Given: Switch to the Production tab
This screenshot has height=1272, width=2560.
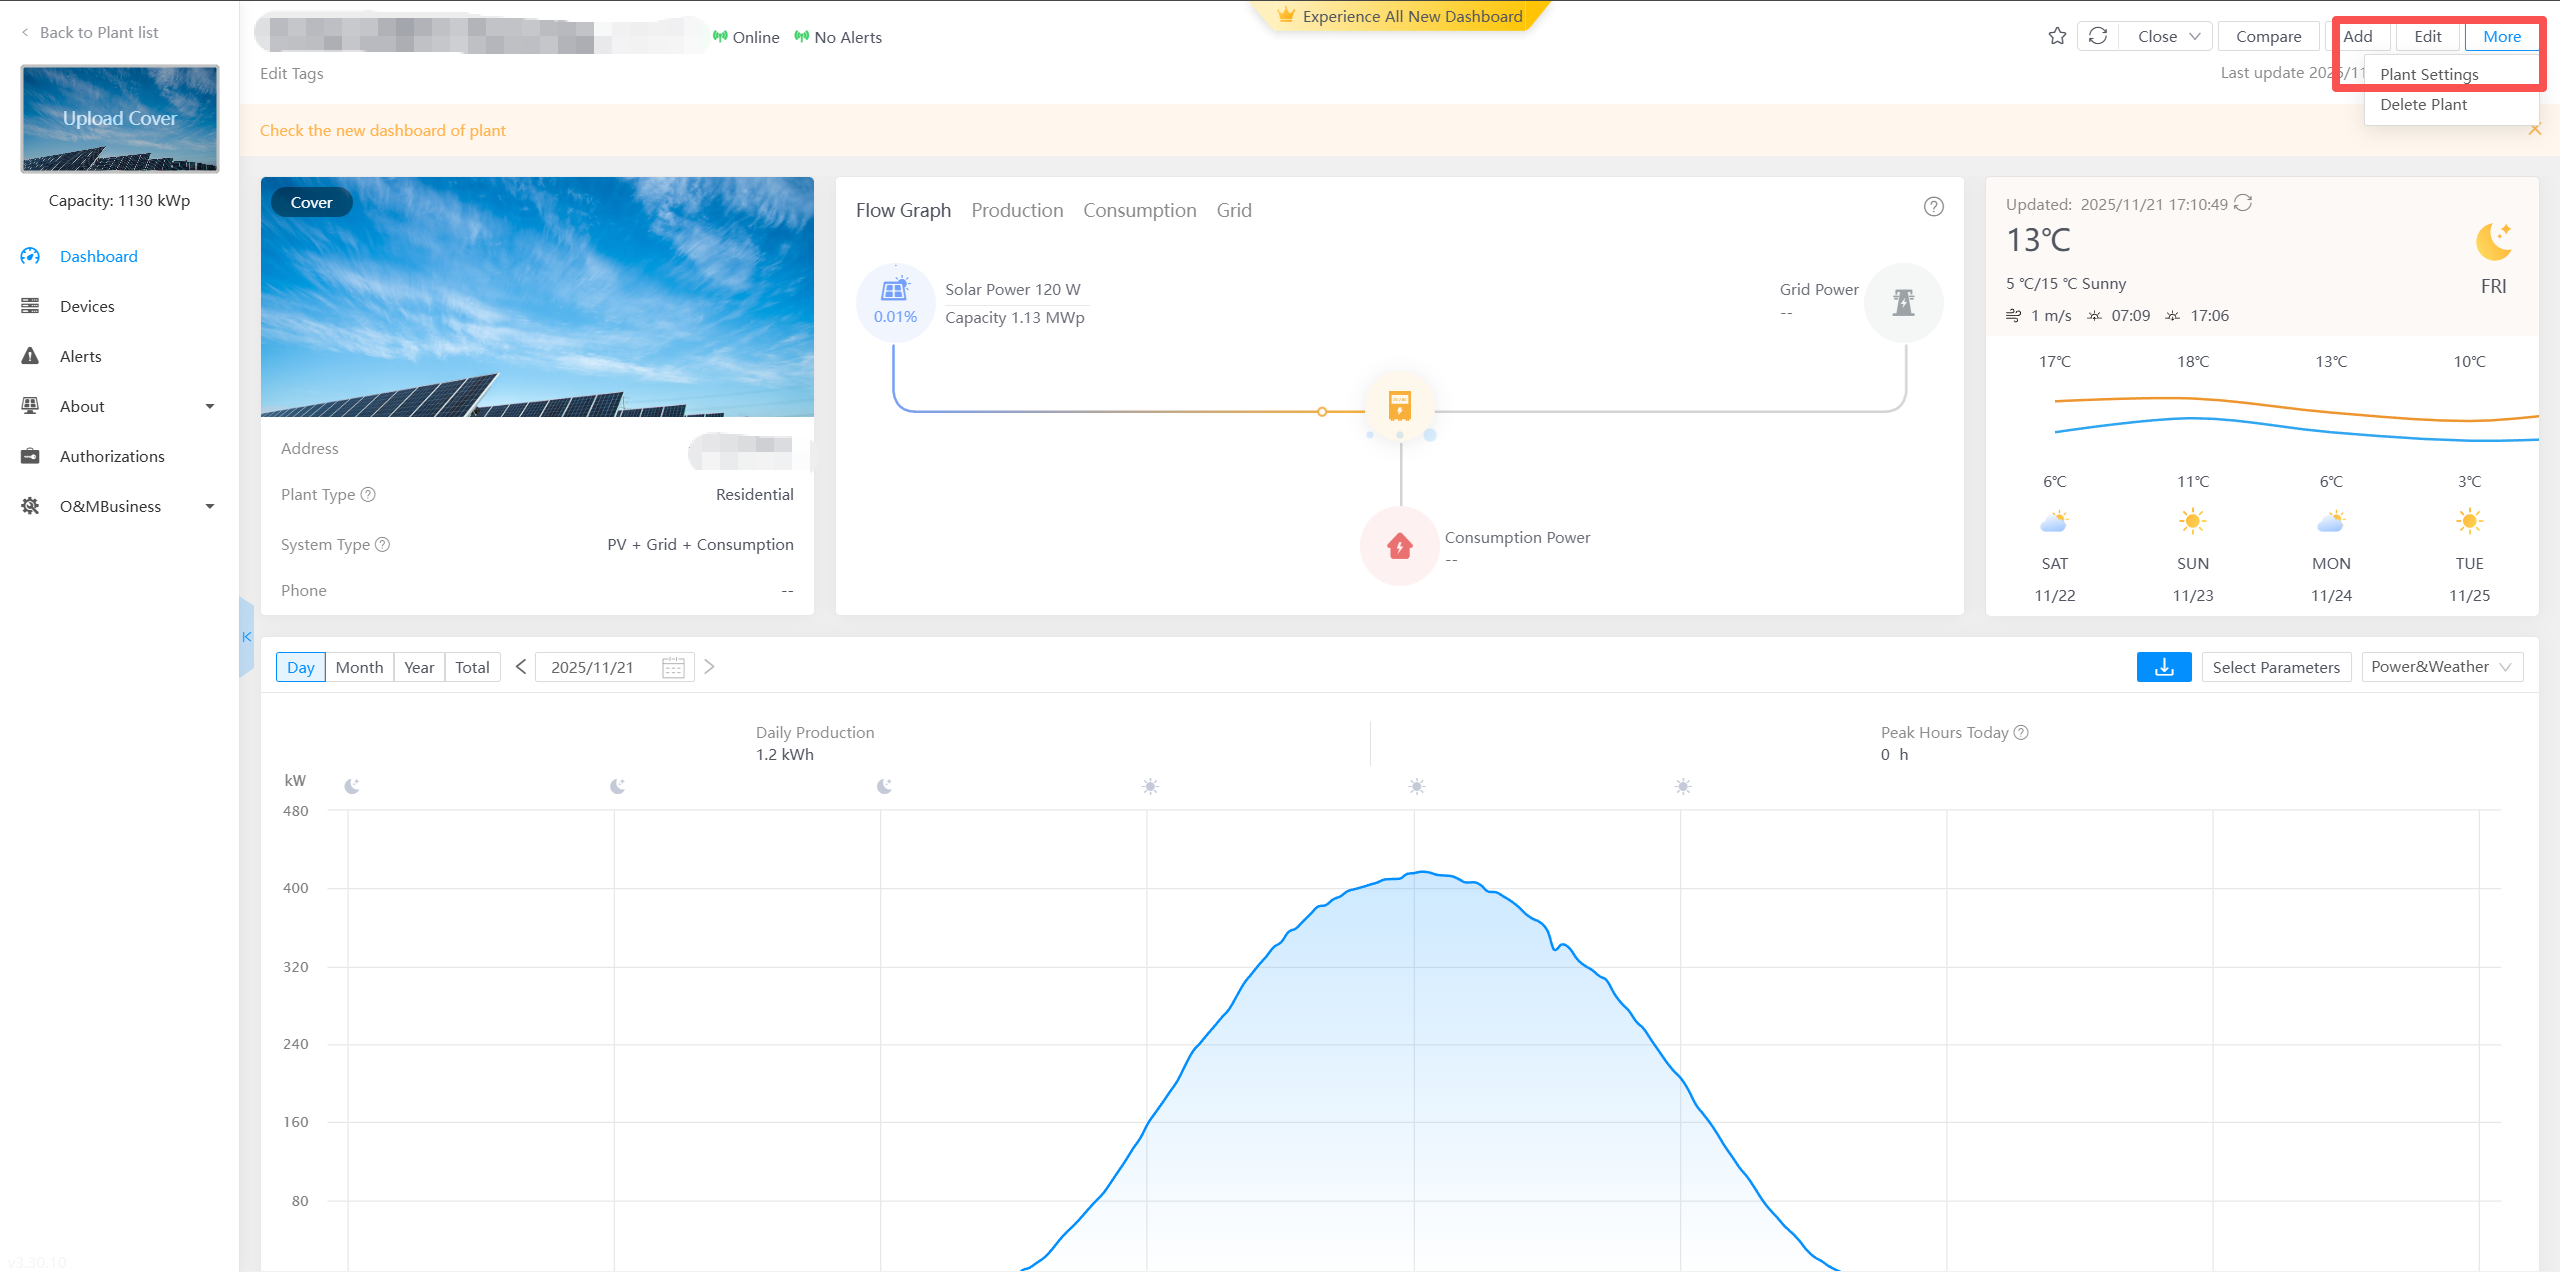Looking at the screenshot, I should coord(1017,210).
